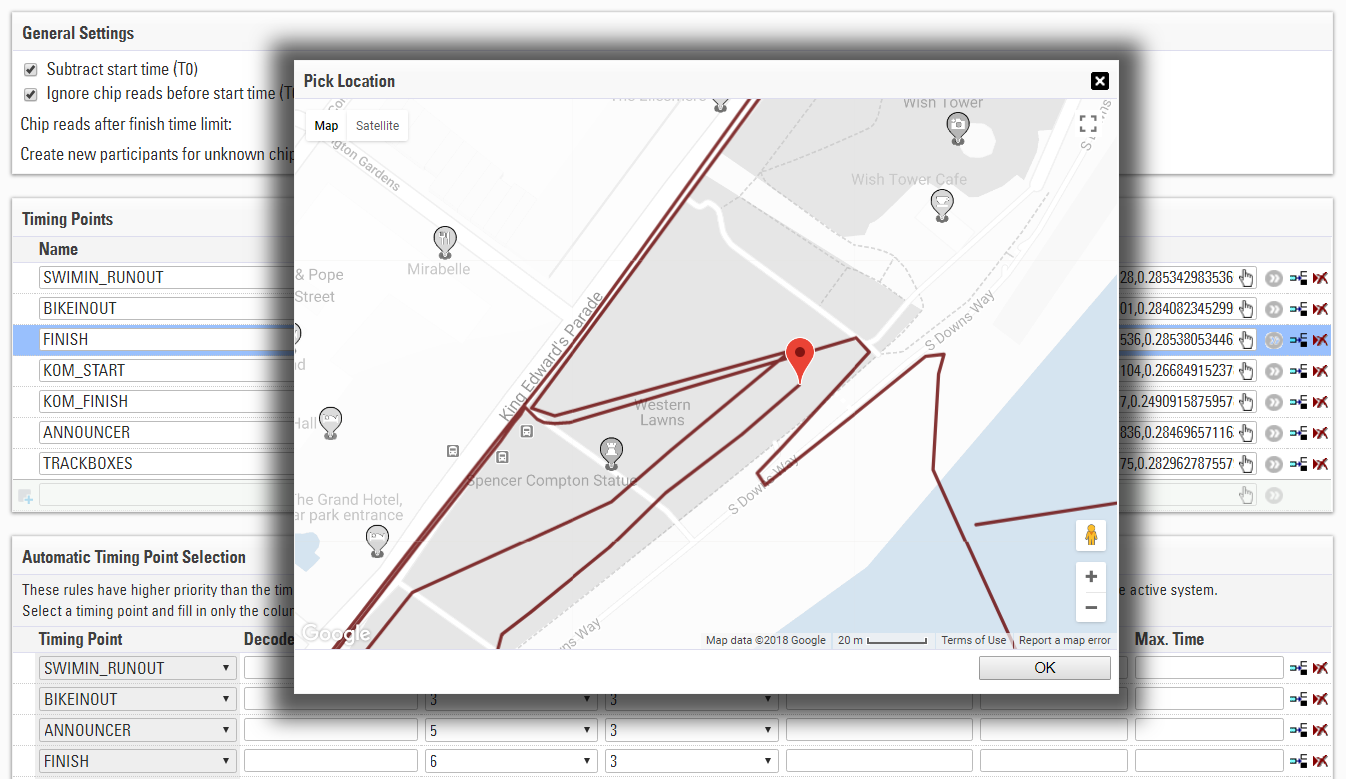Click the Wish Tower Cafe map marker
The height and width of the screenshot is (779, 1346).
[942, 205]
